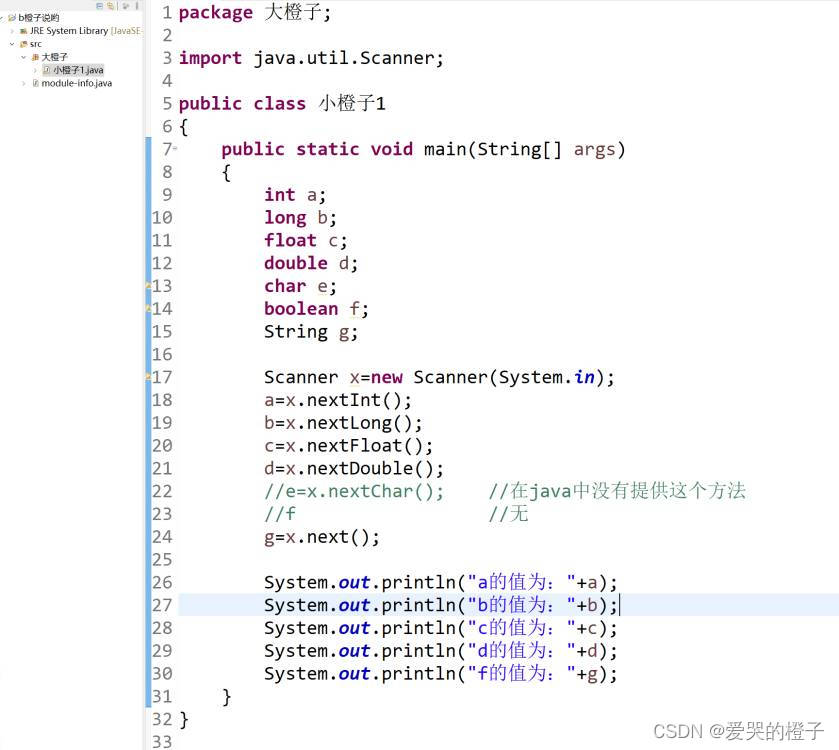Click line number 25 in the gutter
This screenshot has height=750, width=839.
point(162,560)
